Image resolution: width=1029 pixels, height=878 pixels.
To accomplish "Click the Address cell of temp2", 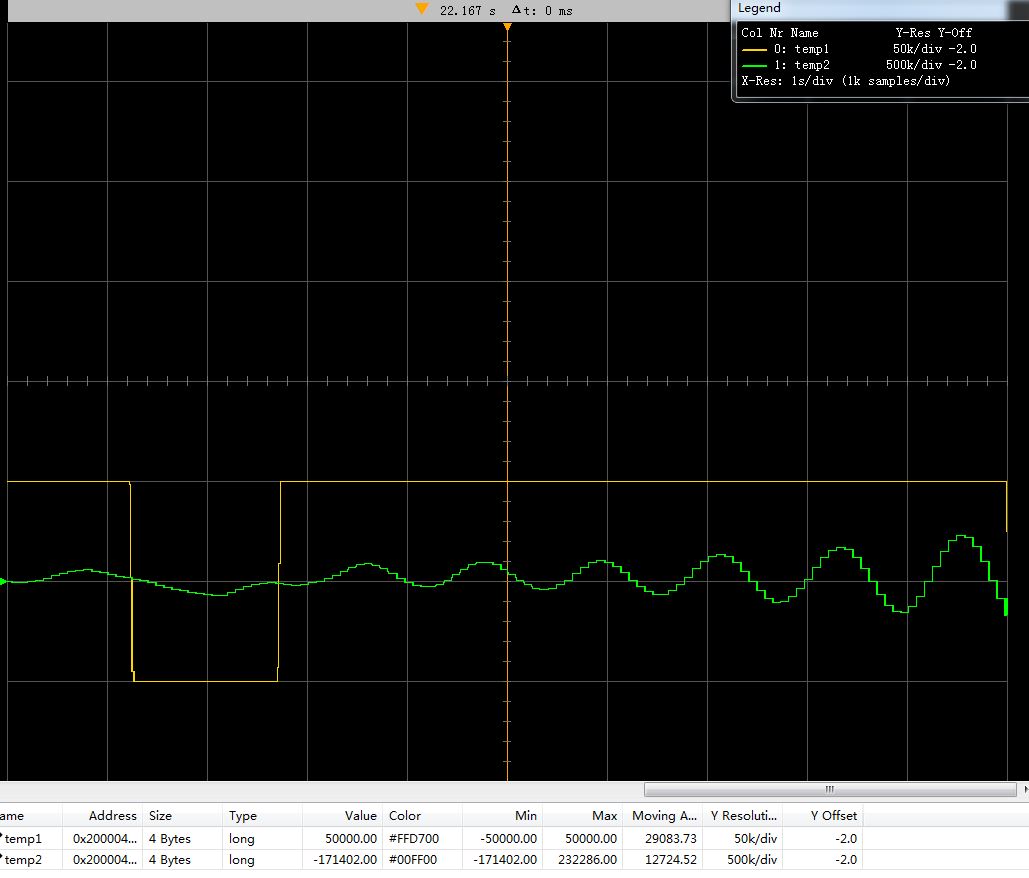I will point(102,860).
